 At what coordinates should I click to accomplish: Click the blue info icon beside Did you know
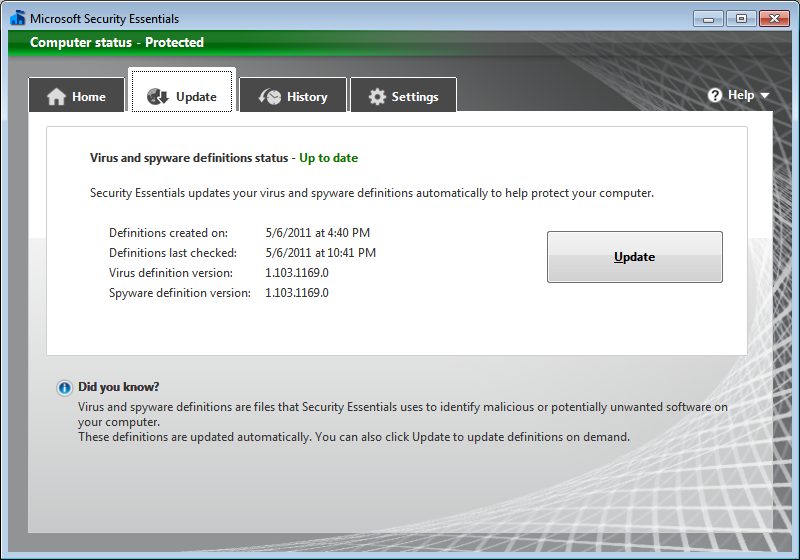(x=65, y=388)
